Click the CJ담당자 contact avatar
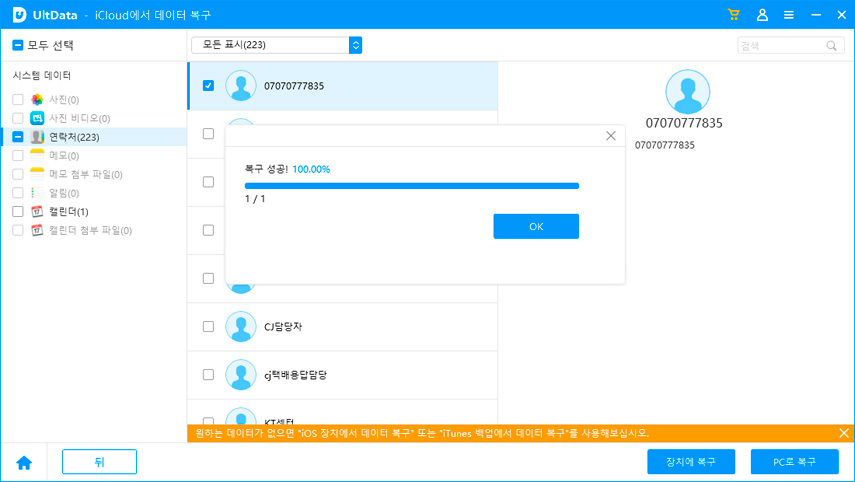 point(241,326)
